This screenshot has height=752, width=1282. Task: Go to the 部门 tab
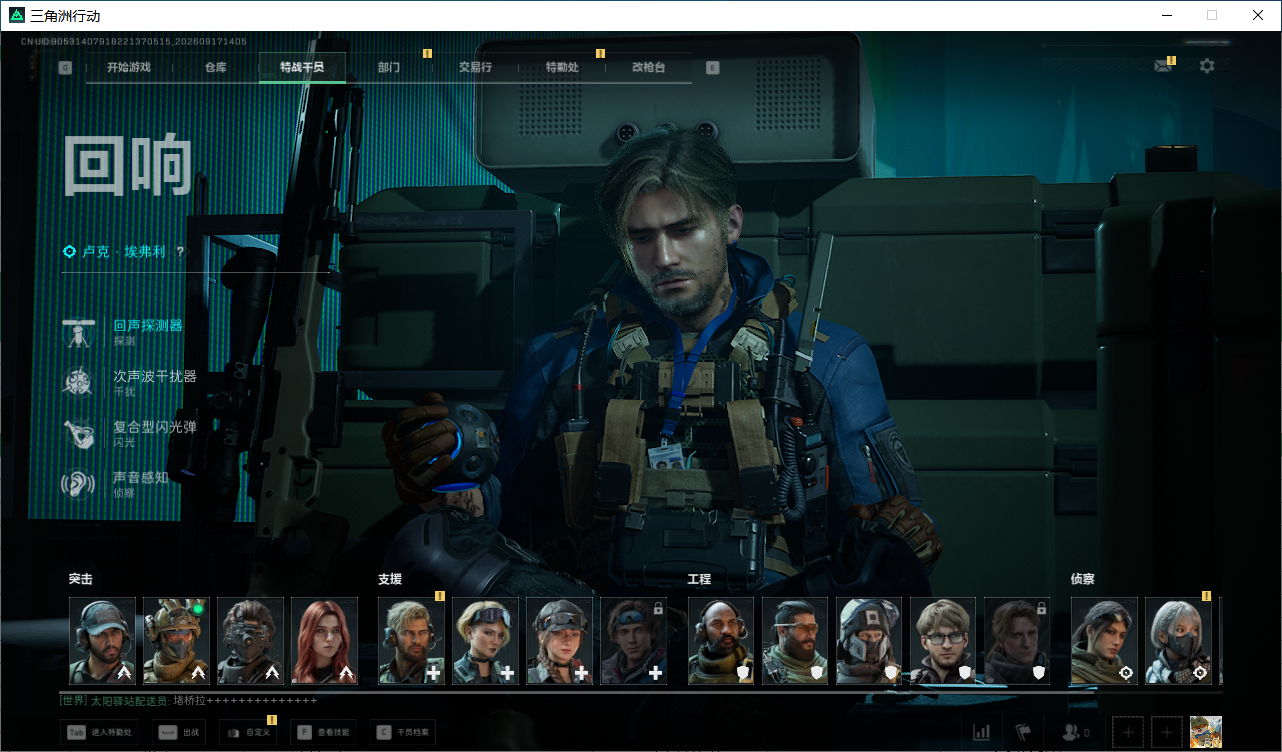(389, 68)
